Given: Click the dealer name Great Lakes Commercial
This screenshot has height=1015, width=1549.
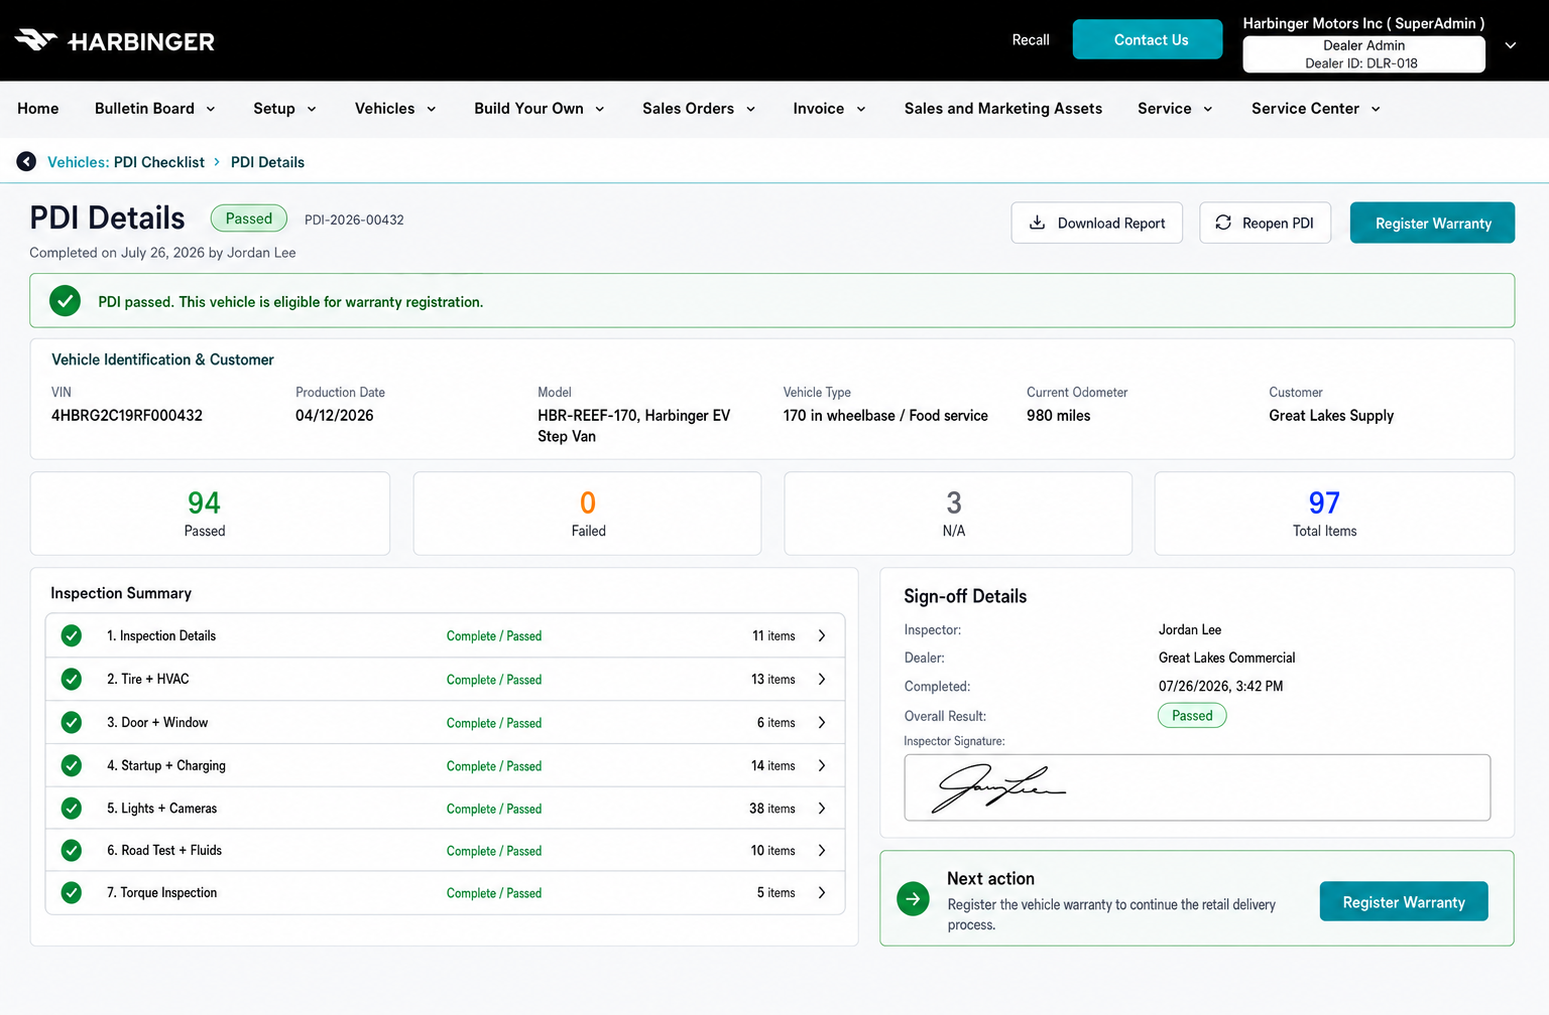Looking at the screenshot, I should (1227, 658).
